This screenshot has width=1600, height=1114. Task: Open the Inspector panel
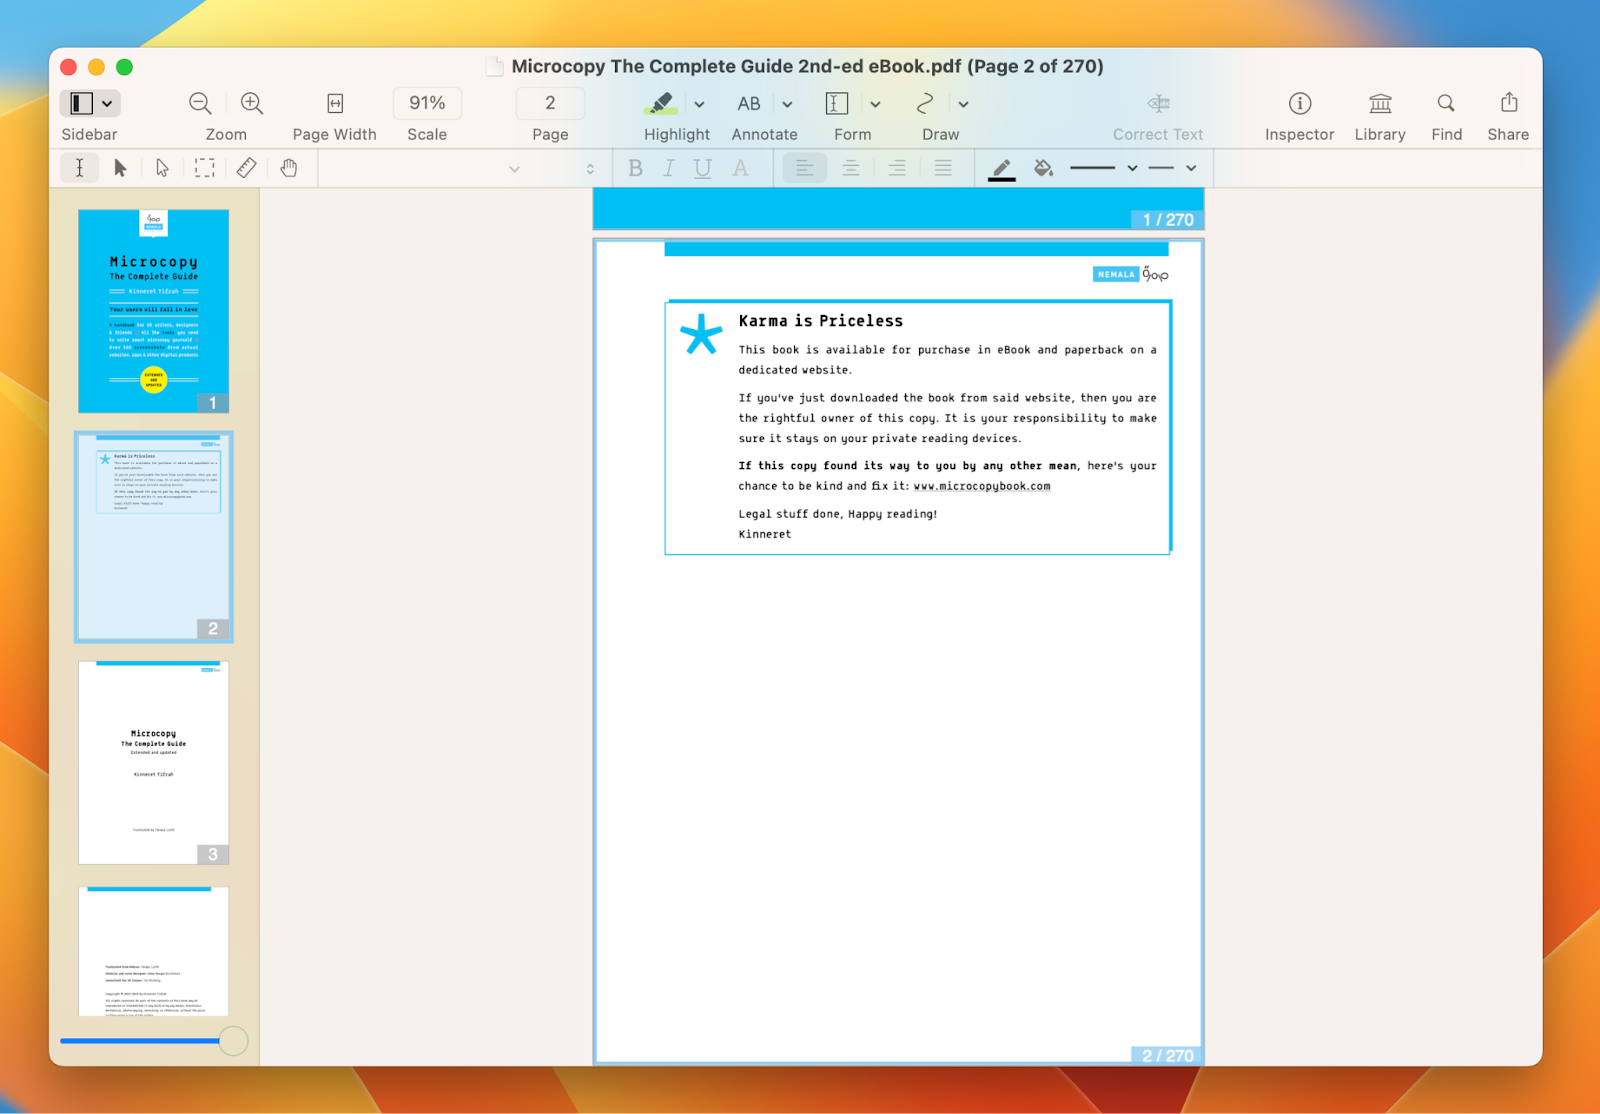[x=1300, y=103]
